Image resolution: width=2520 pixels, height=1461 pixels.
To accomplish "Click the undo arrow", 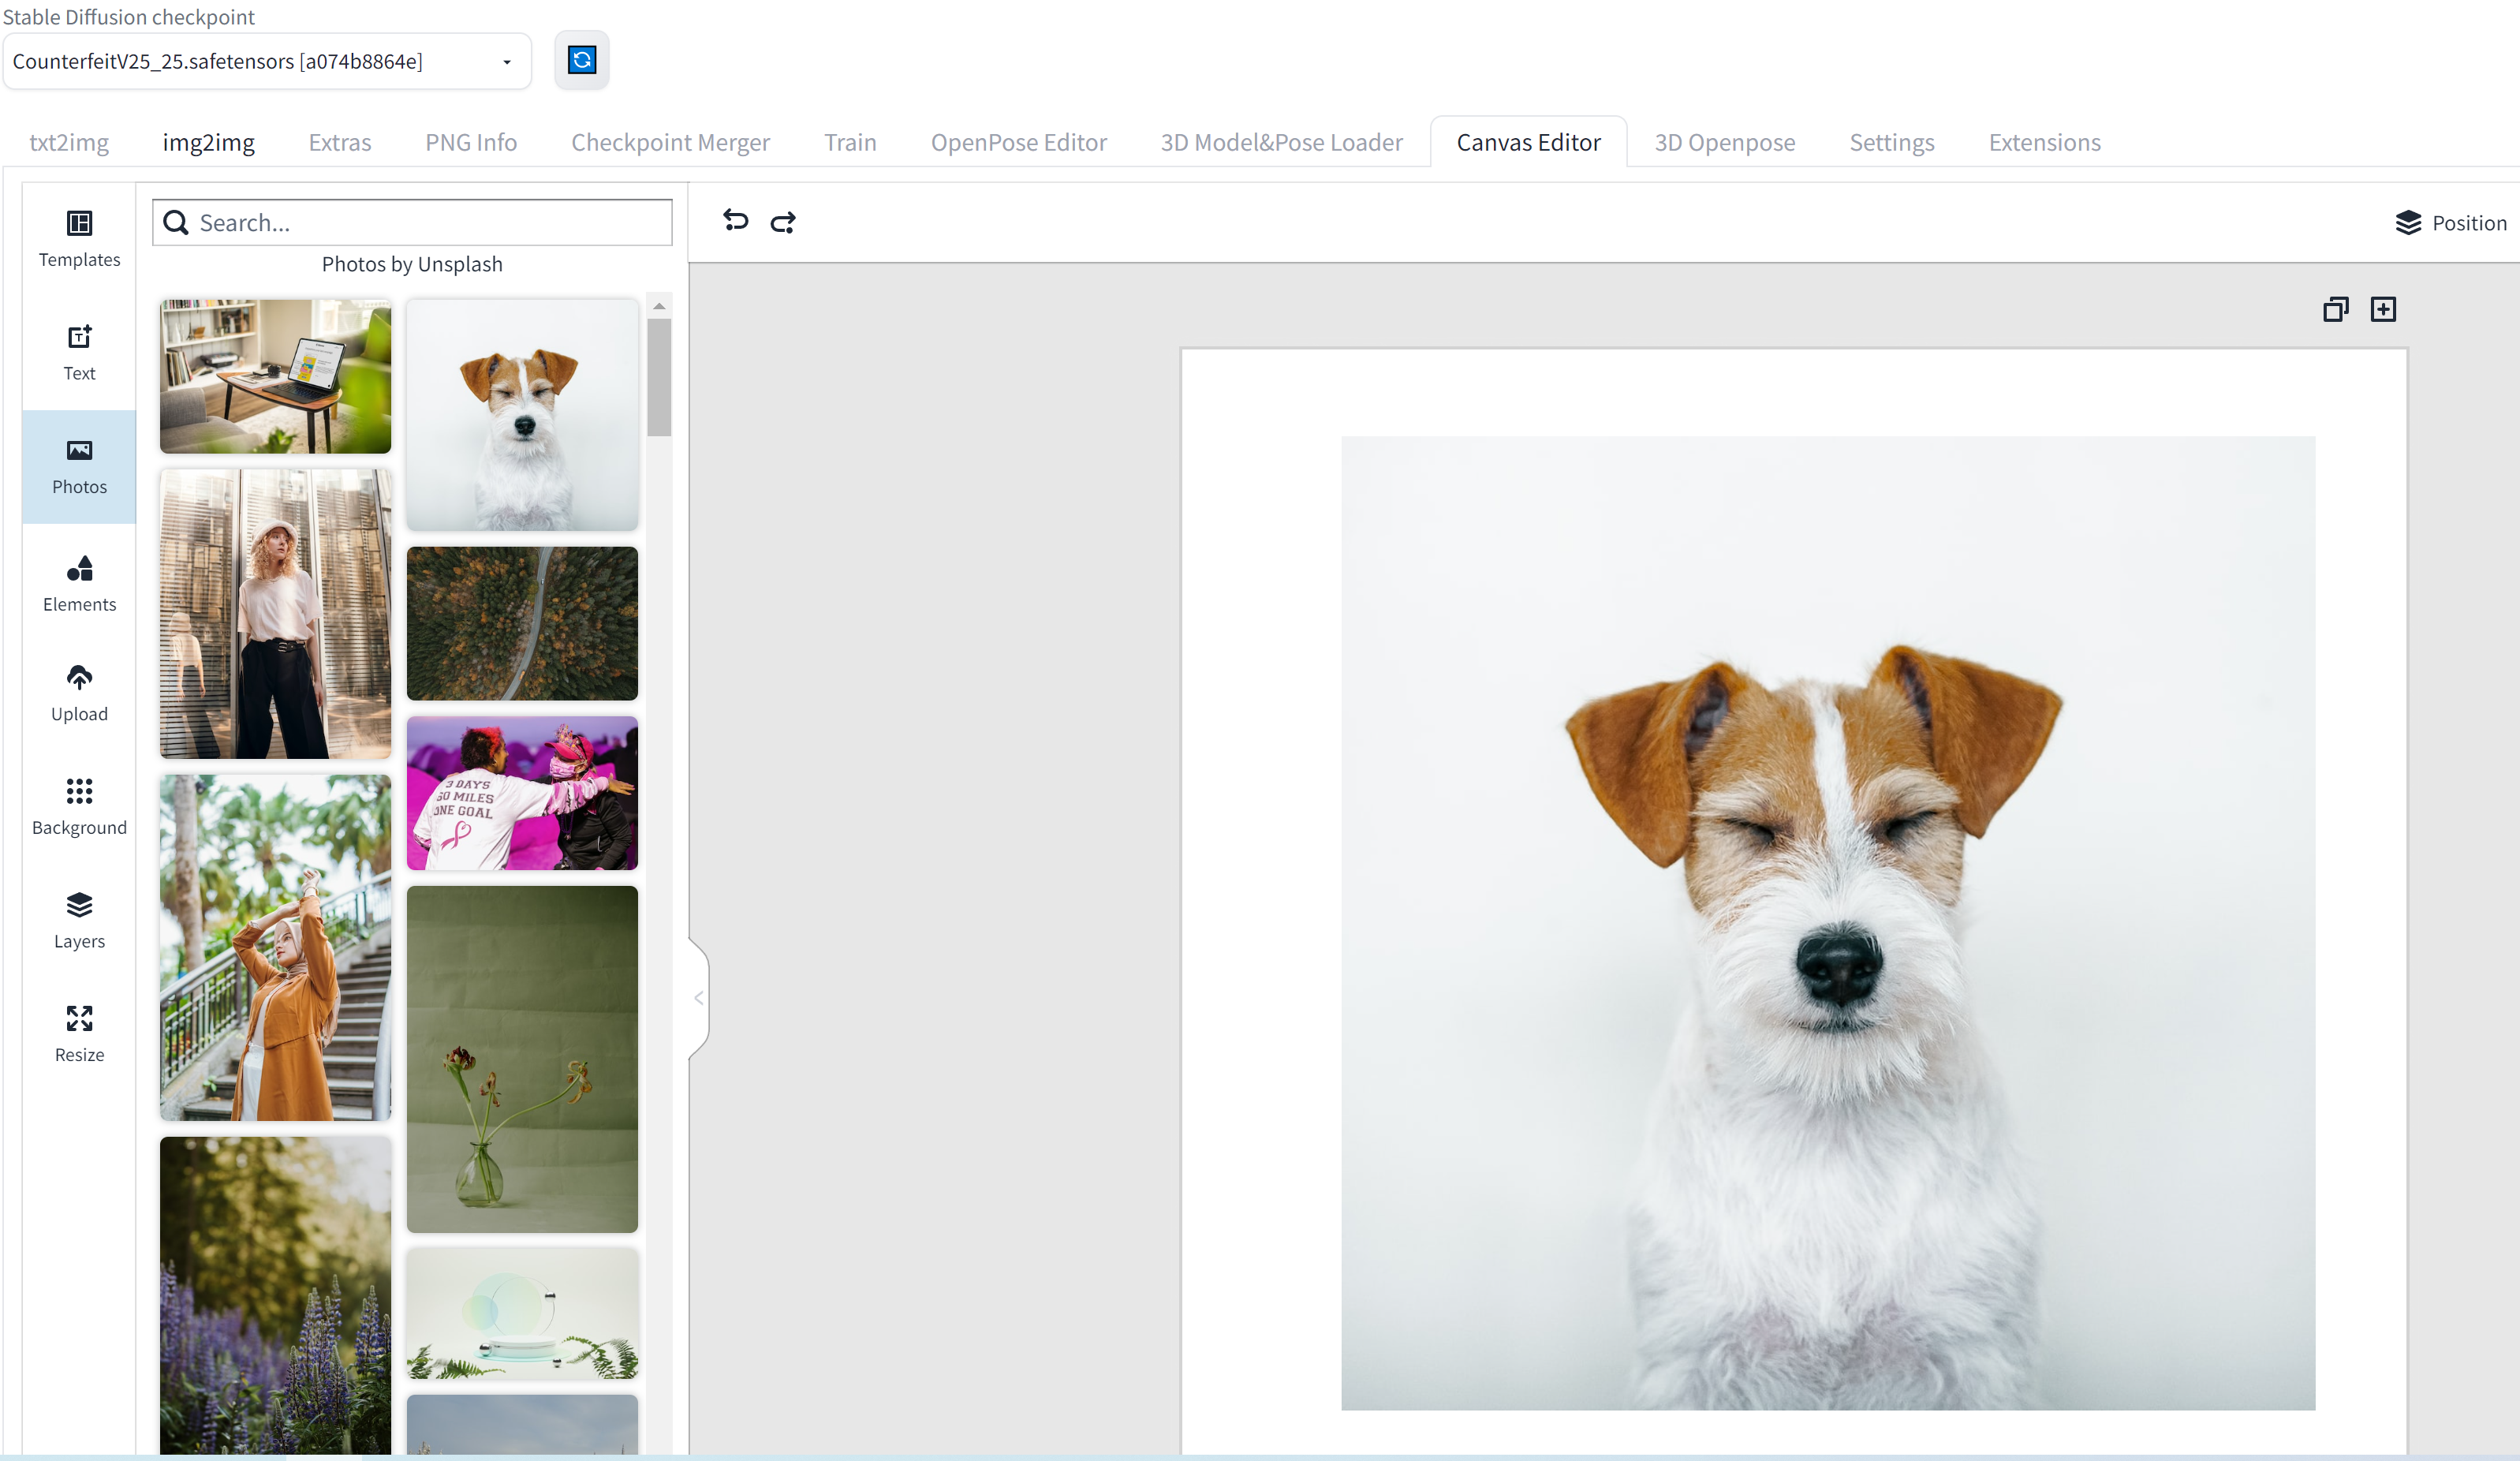I will pos(735,221).
